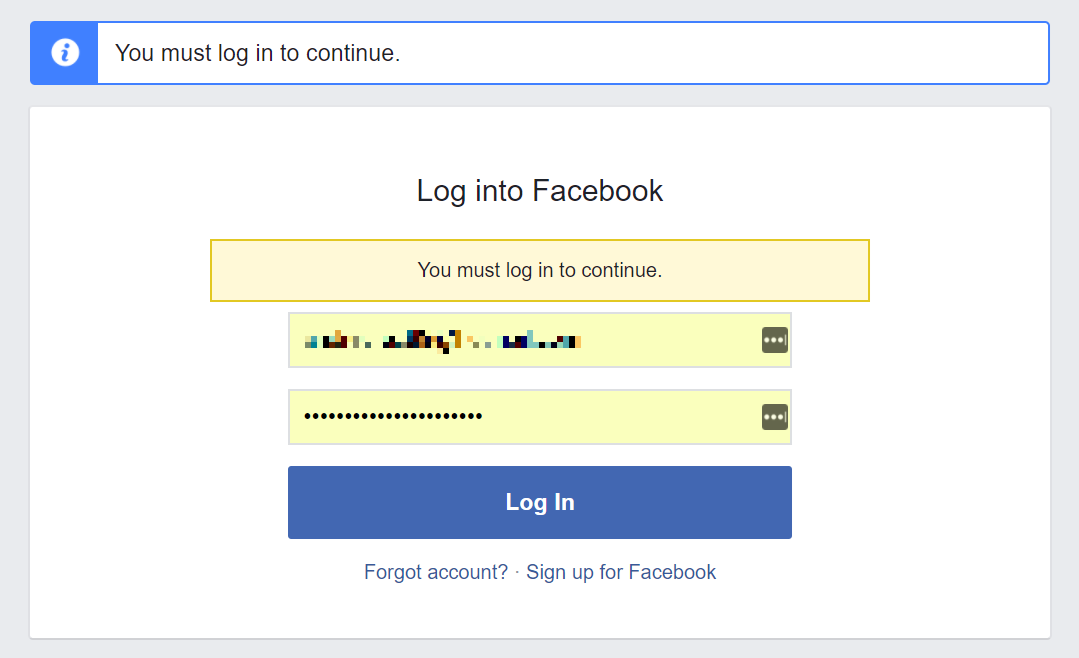Click the three-dots icon beside the masked password

click(774, 417)
